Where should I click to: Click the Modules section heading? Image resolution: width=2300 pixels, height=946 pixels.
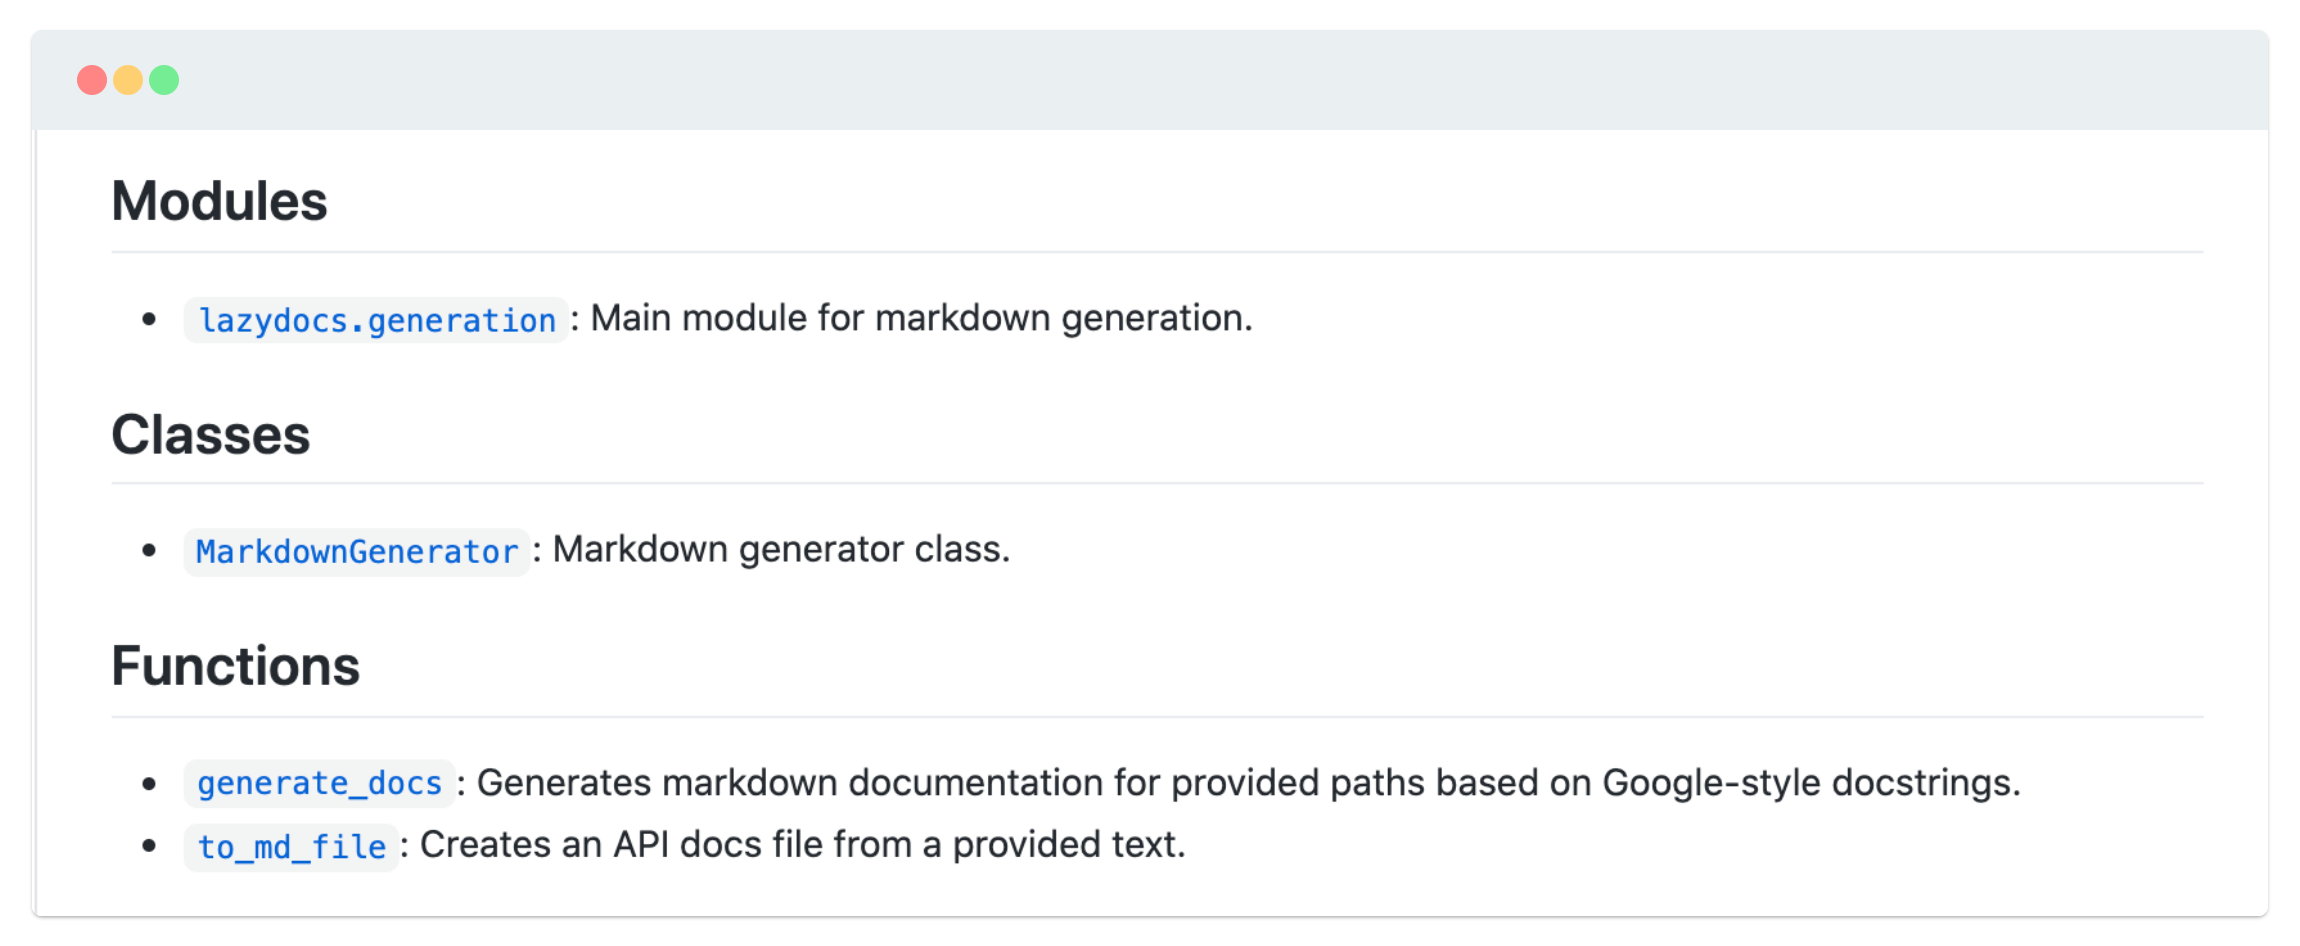click(219, 201)
